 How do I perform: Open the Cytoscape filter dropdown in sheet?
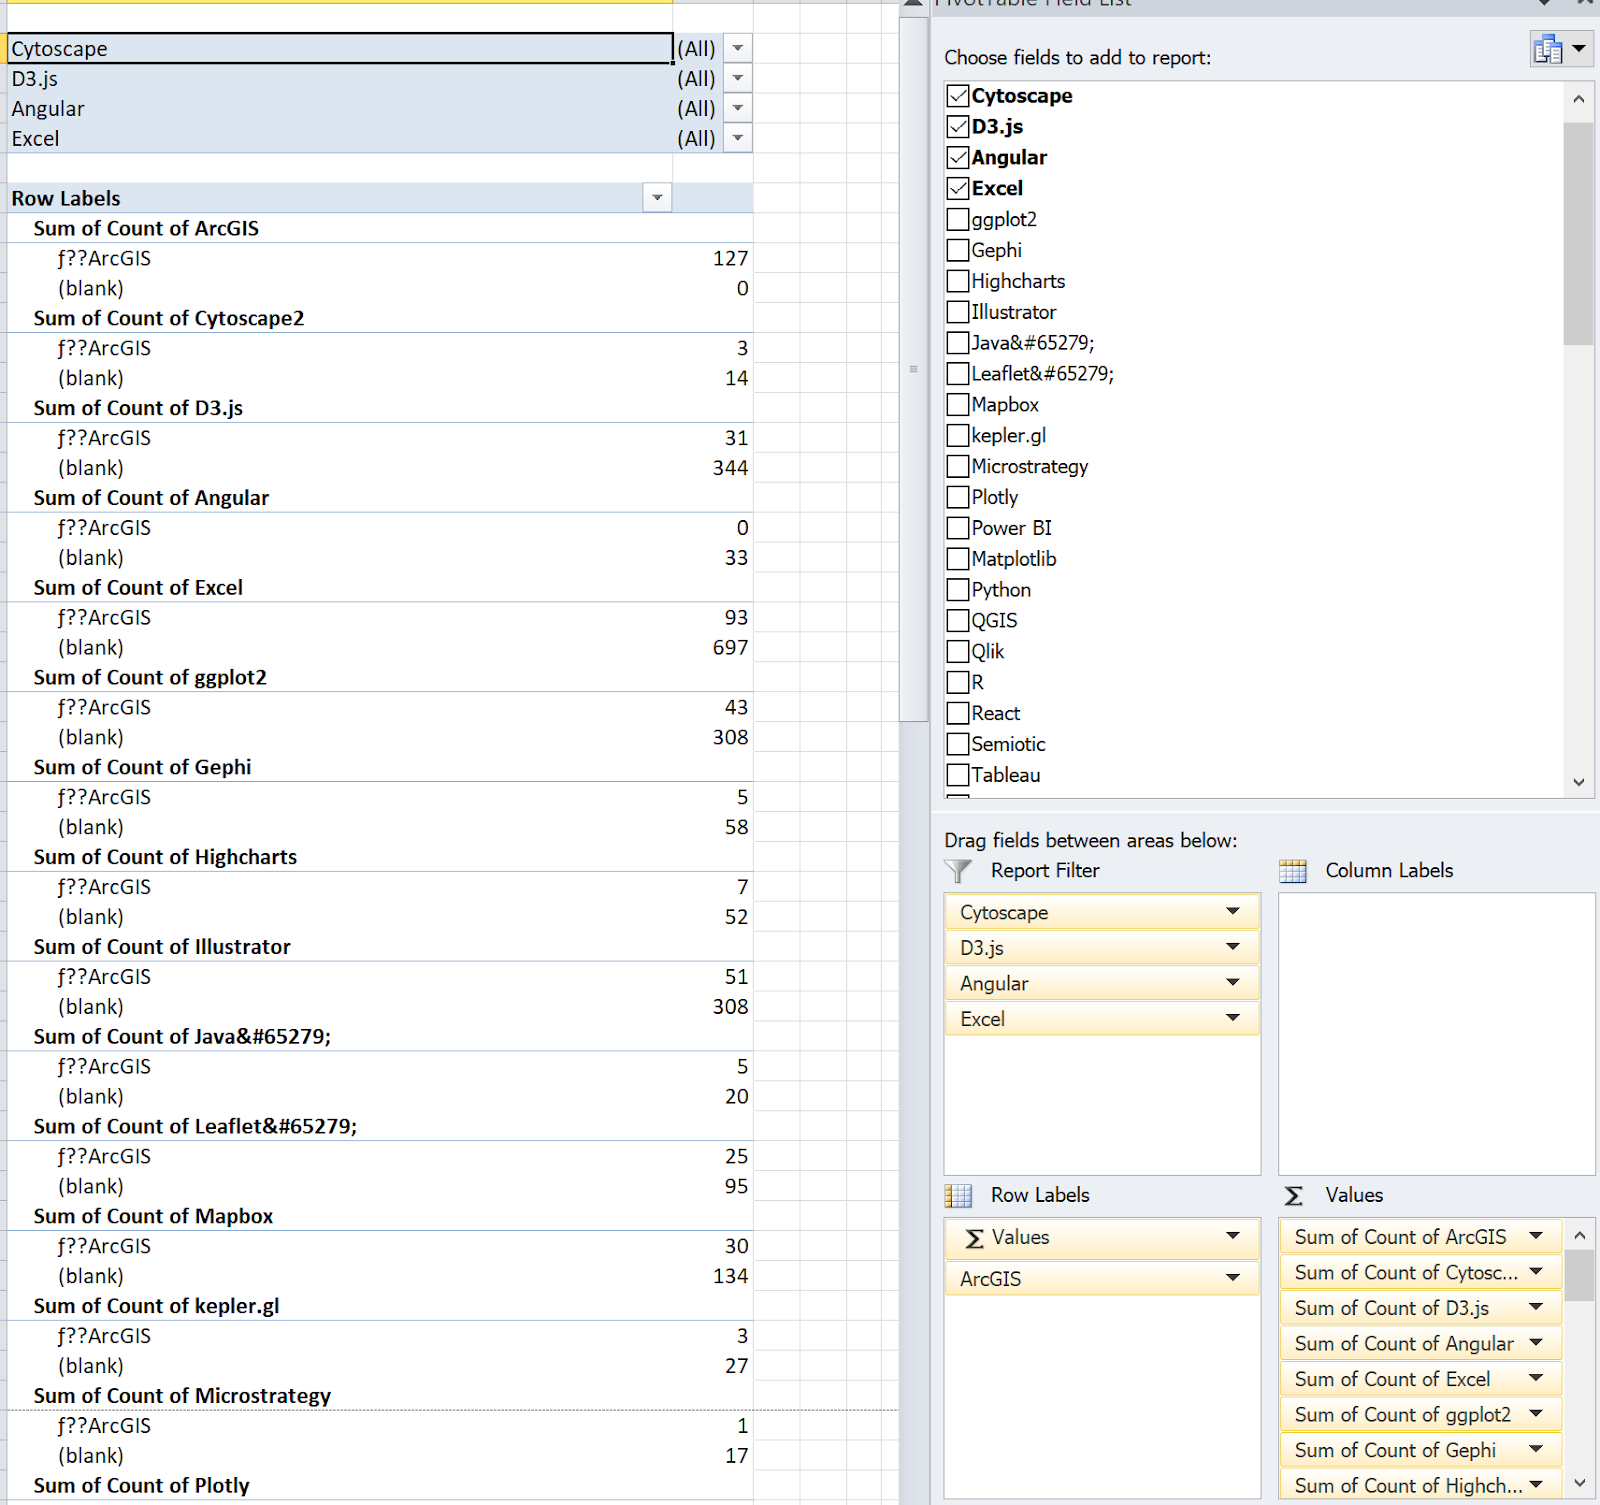tap(738, 48)
